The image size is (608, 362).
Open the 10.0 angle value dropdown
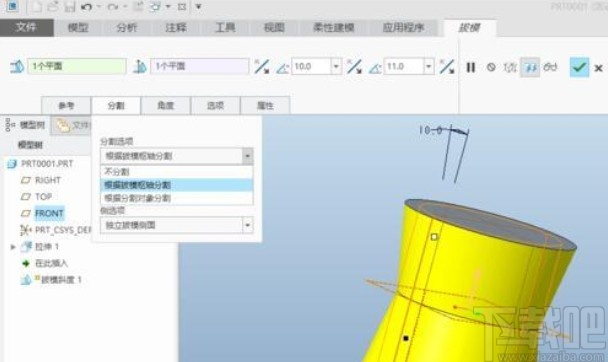[x=336, y=66]
